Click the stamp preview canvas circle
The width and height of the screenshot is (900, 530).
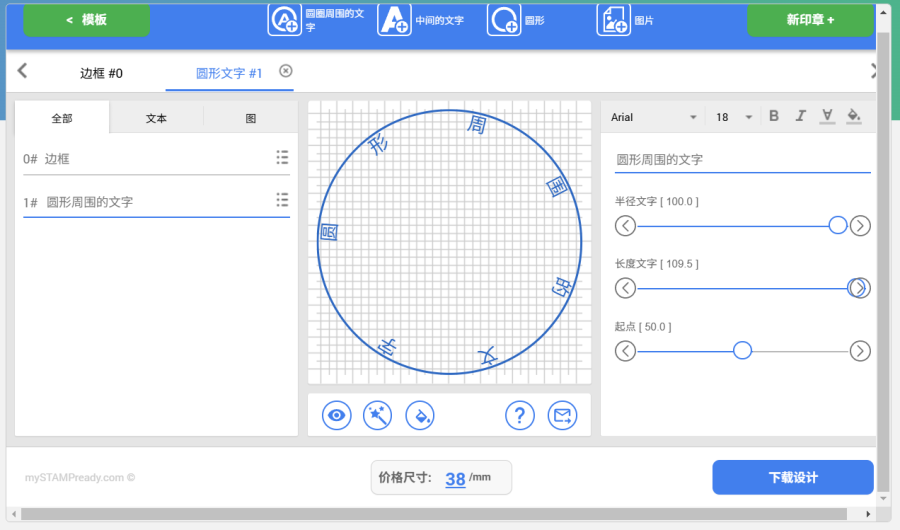[x=449, y=242]
